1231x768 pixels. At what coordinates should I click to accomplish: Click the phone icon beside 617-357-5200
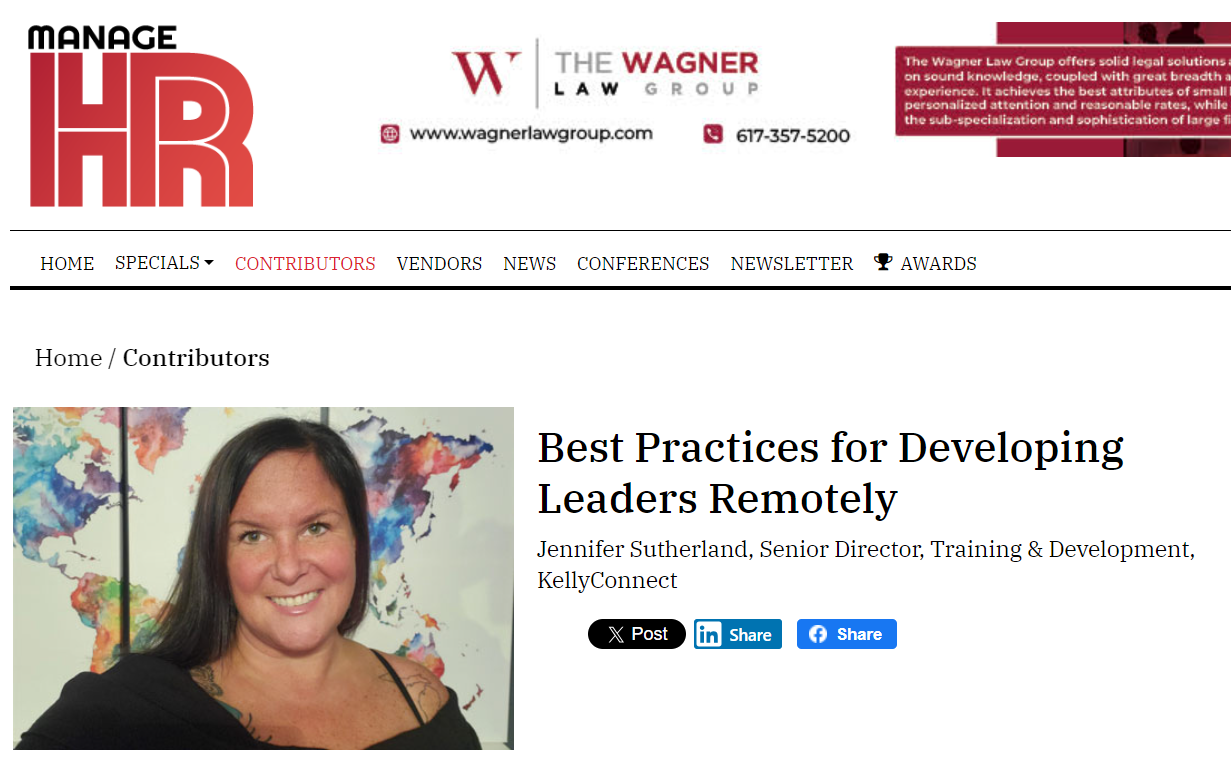(713, 134)
